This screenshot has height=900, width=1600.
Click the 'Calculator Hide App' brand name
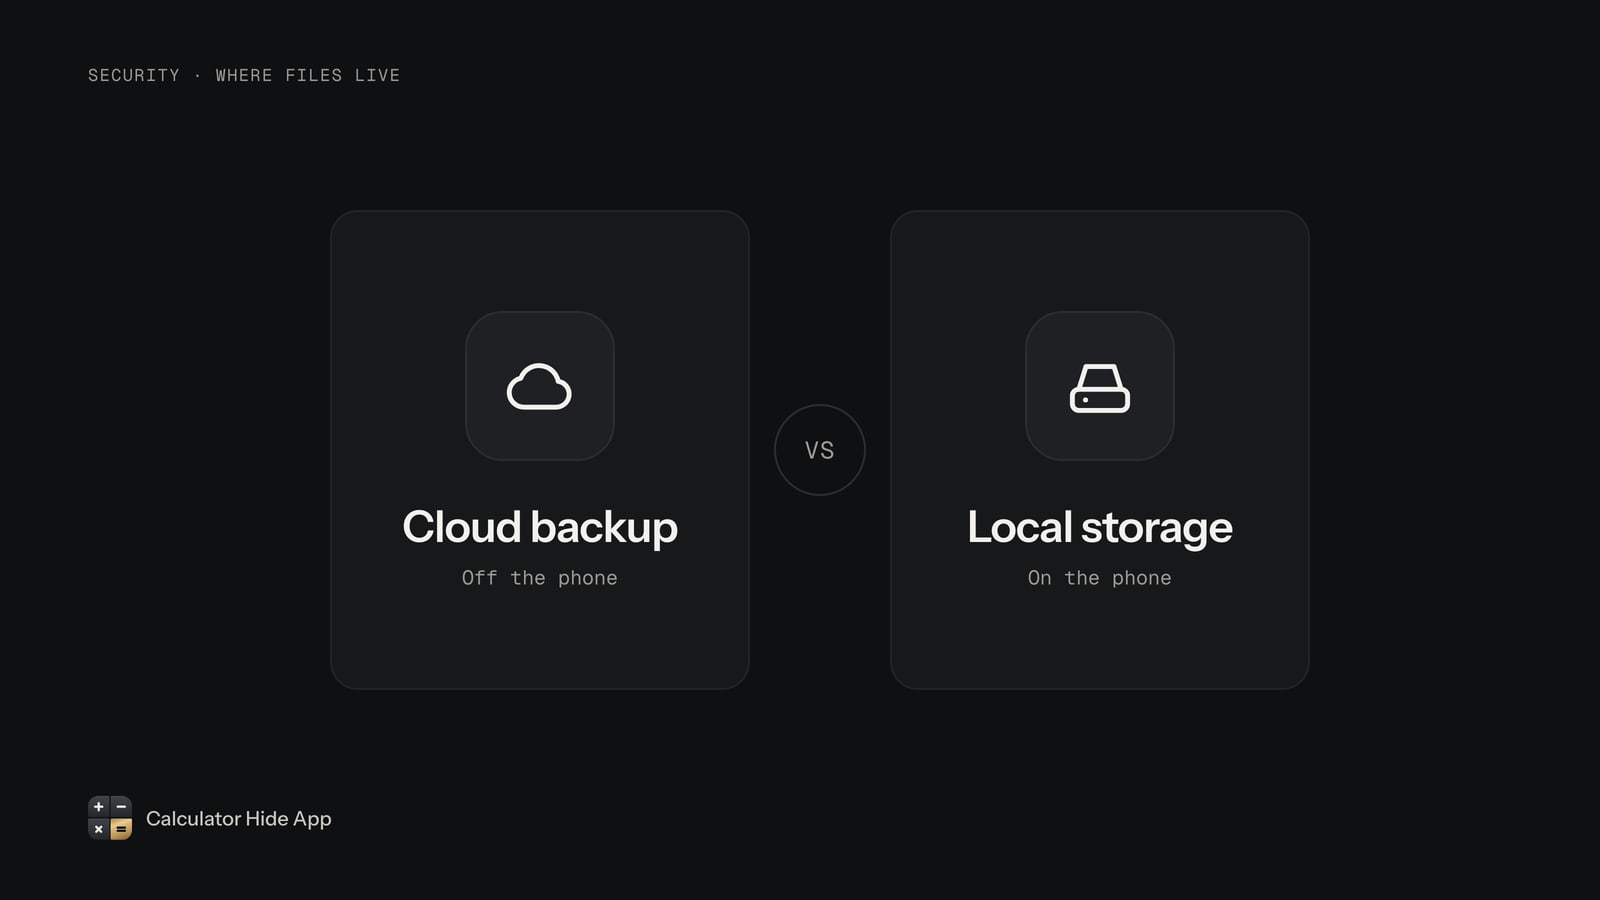[239, 819]
